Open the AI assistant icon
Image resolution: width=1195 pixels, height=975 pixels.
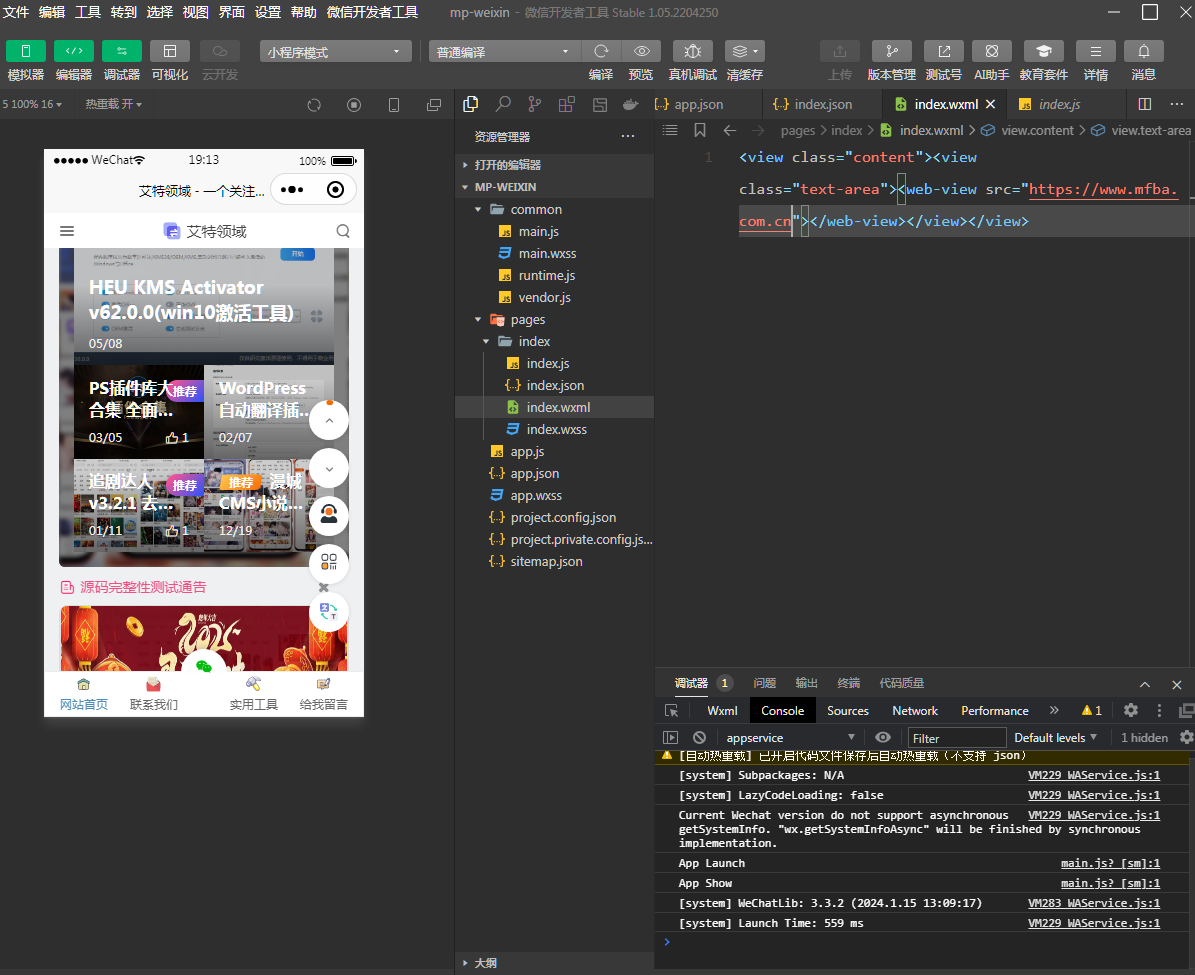992,51
